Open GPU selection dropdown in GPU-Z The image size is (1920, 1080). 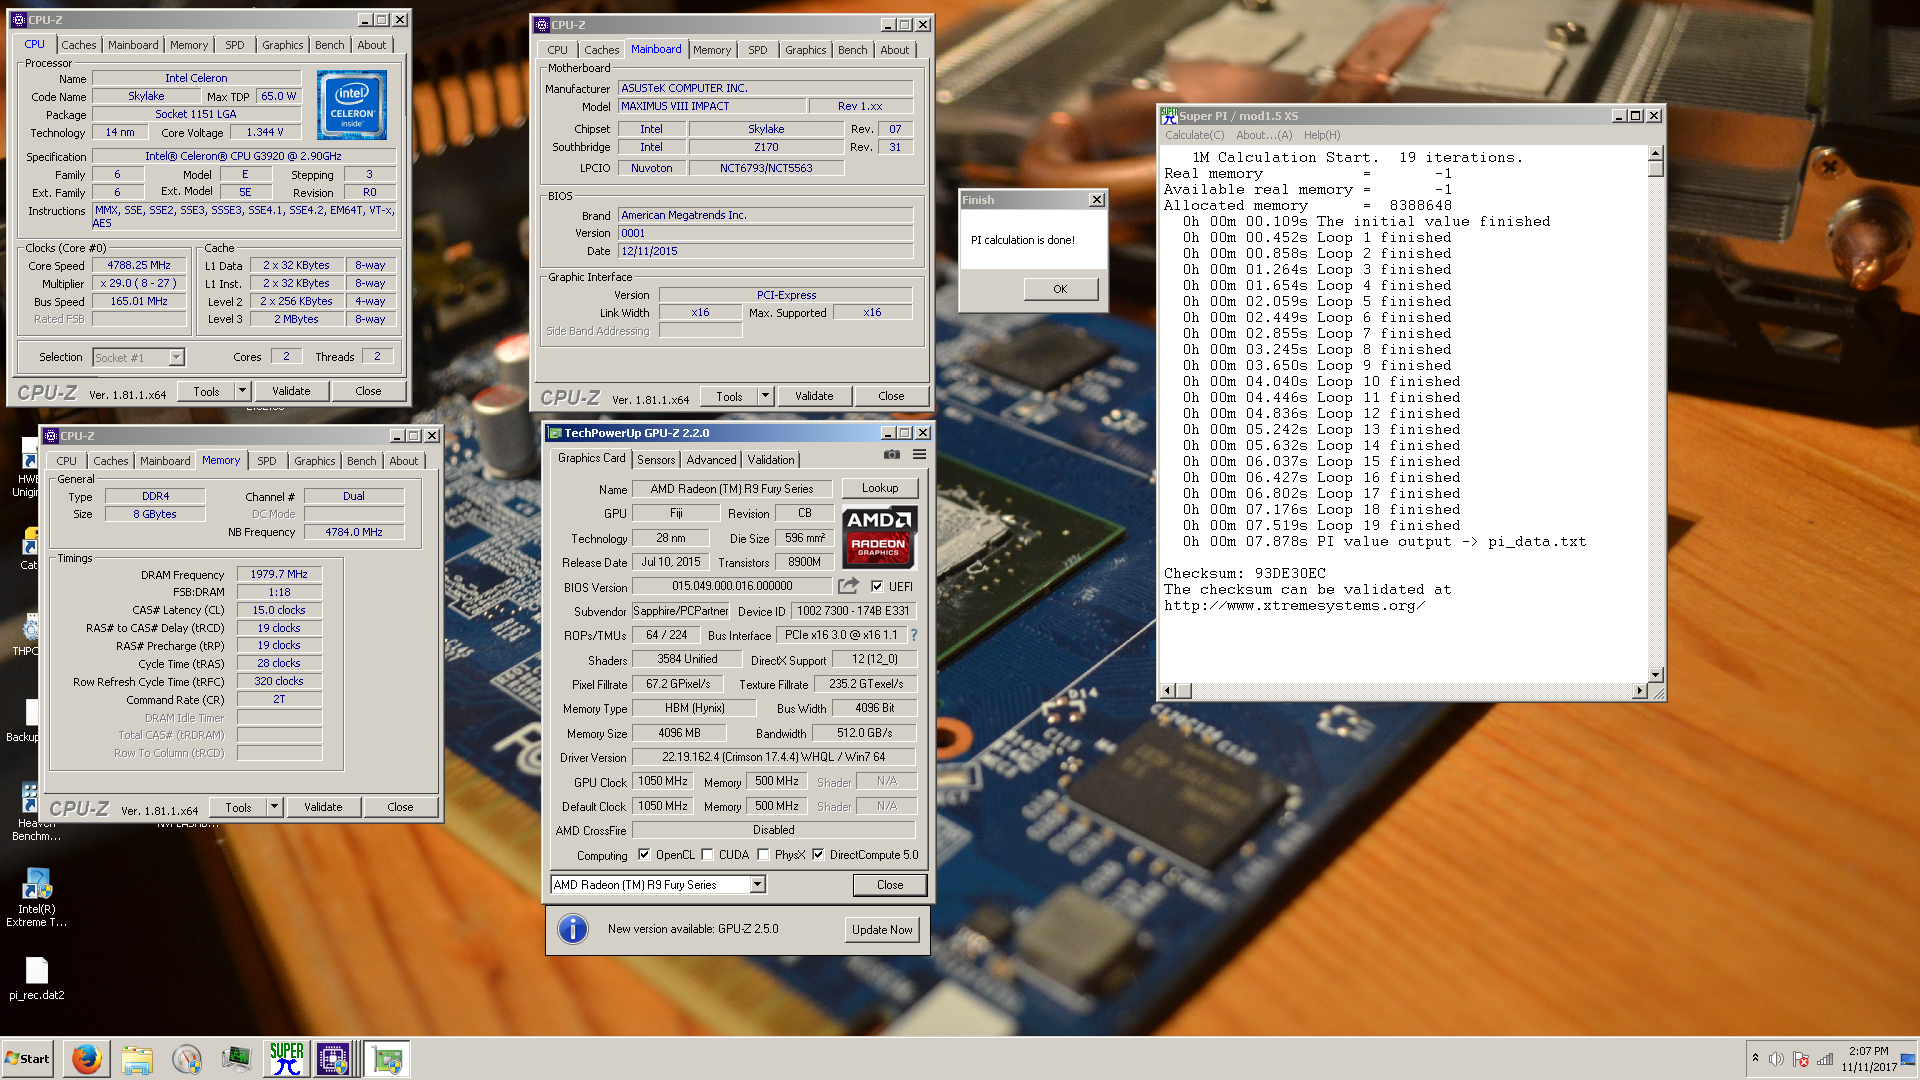pyautogui.click(x=757, y=885)
